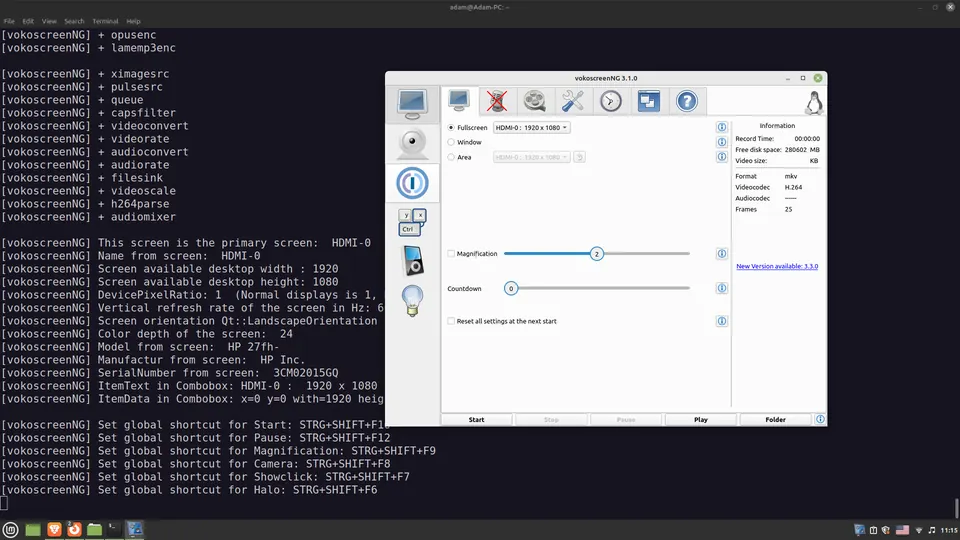Open the New Version available: 3.3.0 link
Image resolution: width=960 pixels, height=540 pixels.
777,266
